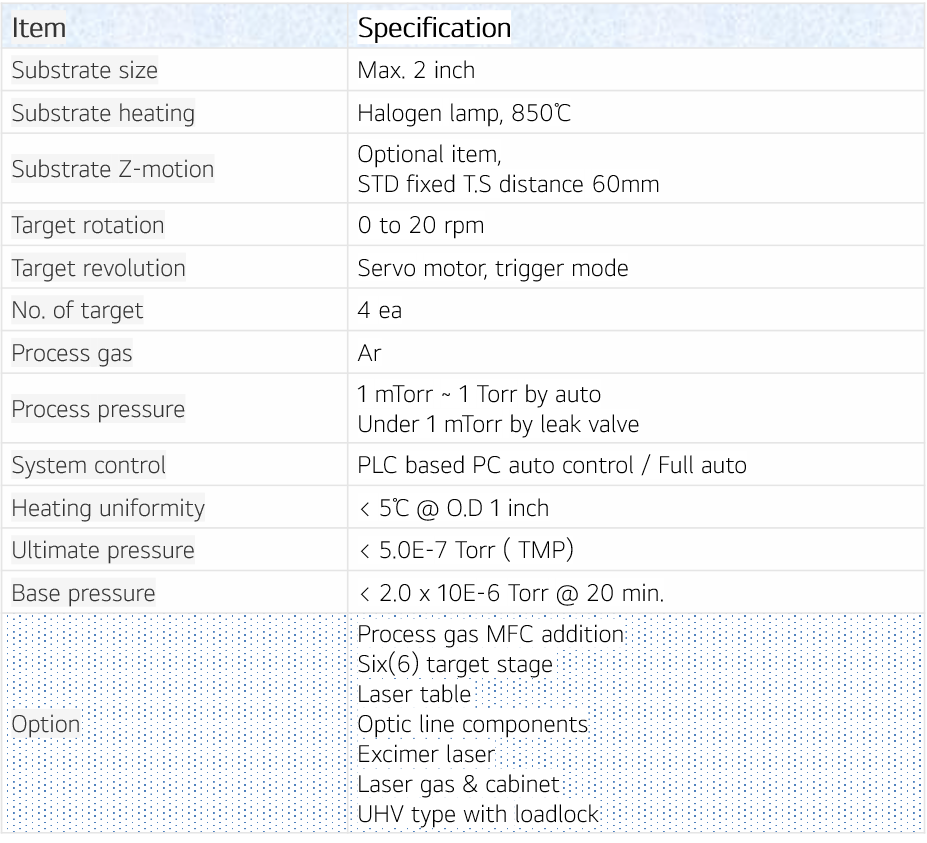Viewport: 927px width, 843px height.
Task: Click the '0 to 20 rpm' value
Action: tap(420, 225)
